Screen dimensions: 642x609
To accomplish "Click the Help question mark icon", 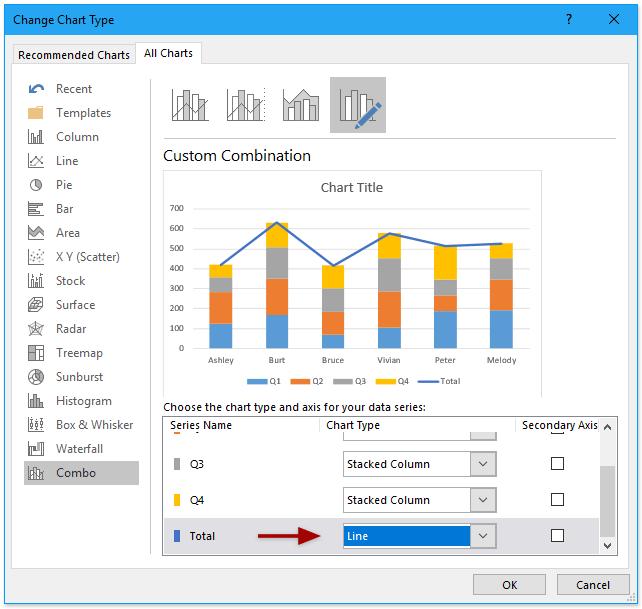I will (x=569, y=19).
